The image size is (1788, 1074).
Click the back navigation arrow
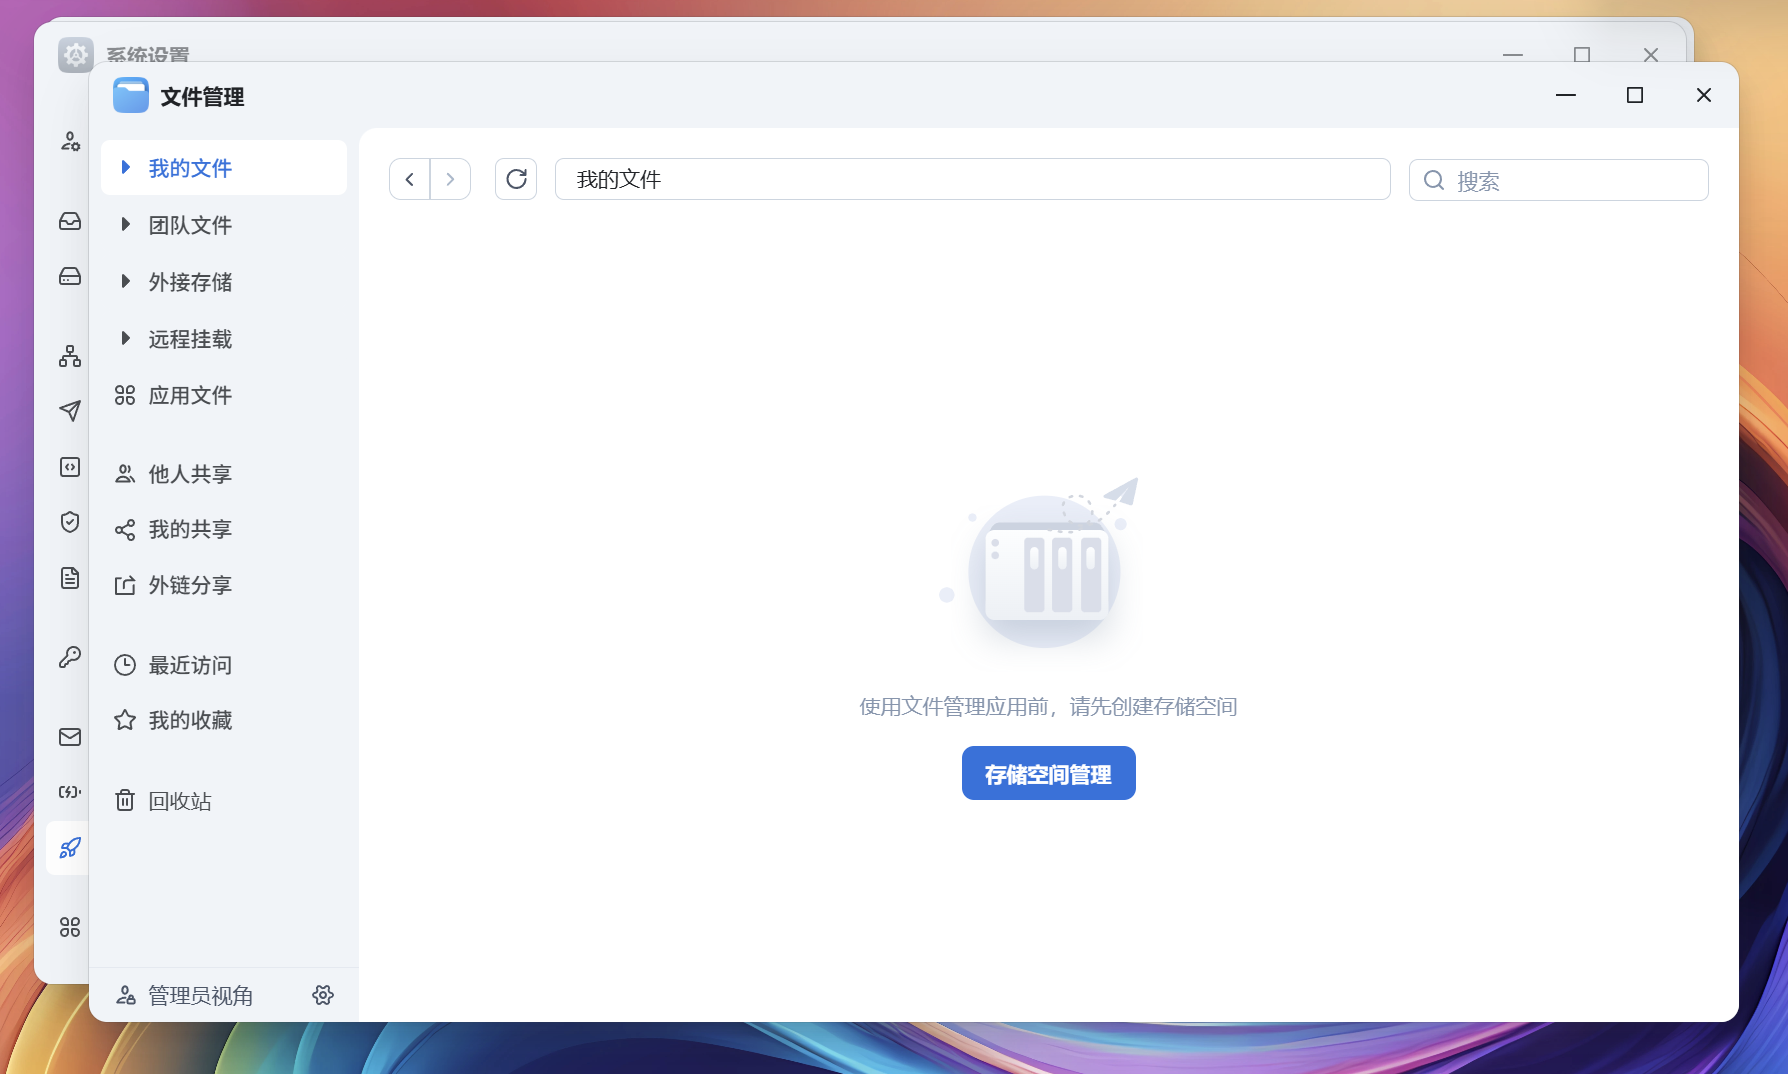409,179
